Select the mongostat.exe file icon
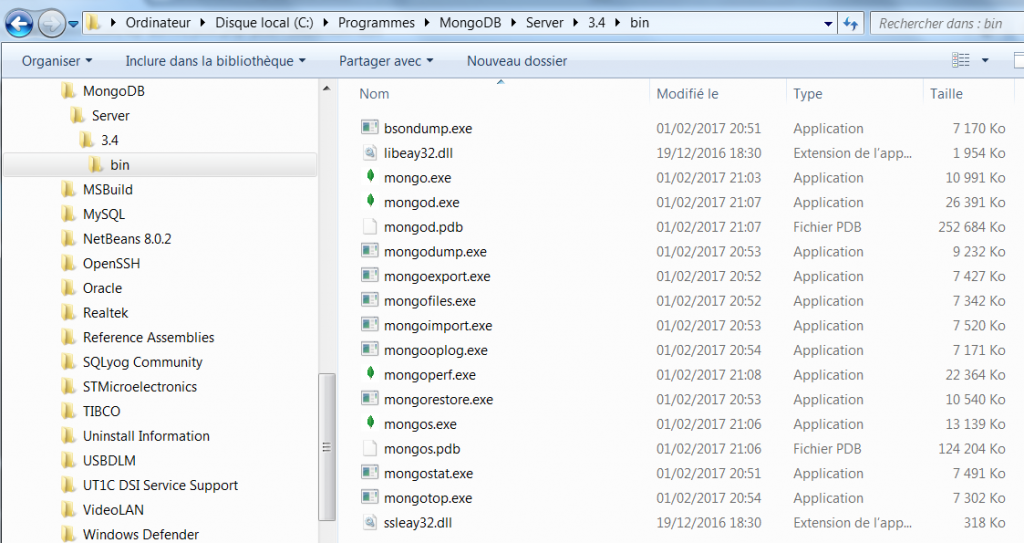Image resolution: width=1024 pixels, height=543 pixels. pyautogui.click(x=370, y=472)
